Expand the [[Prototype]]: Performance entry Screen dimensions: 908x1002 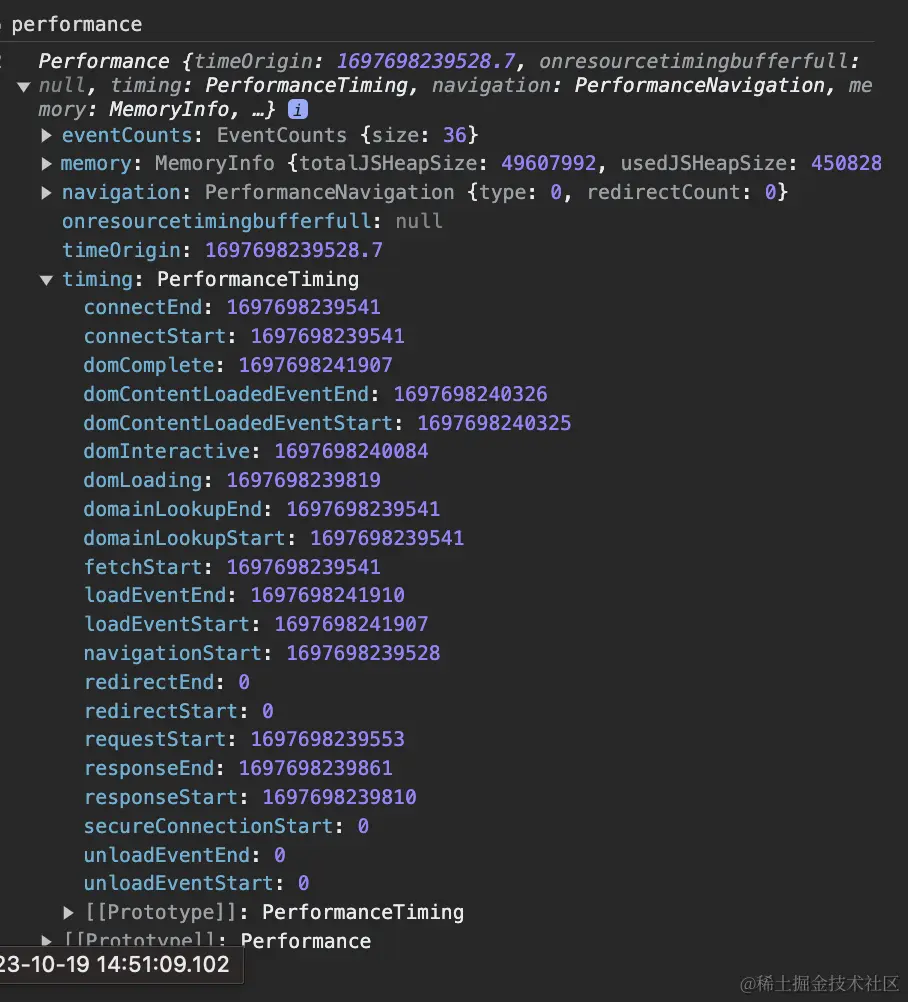click(x=46, y=941)
